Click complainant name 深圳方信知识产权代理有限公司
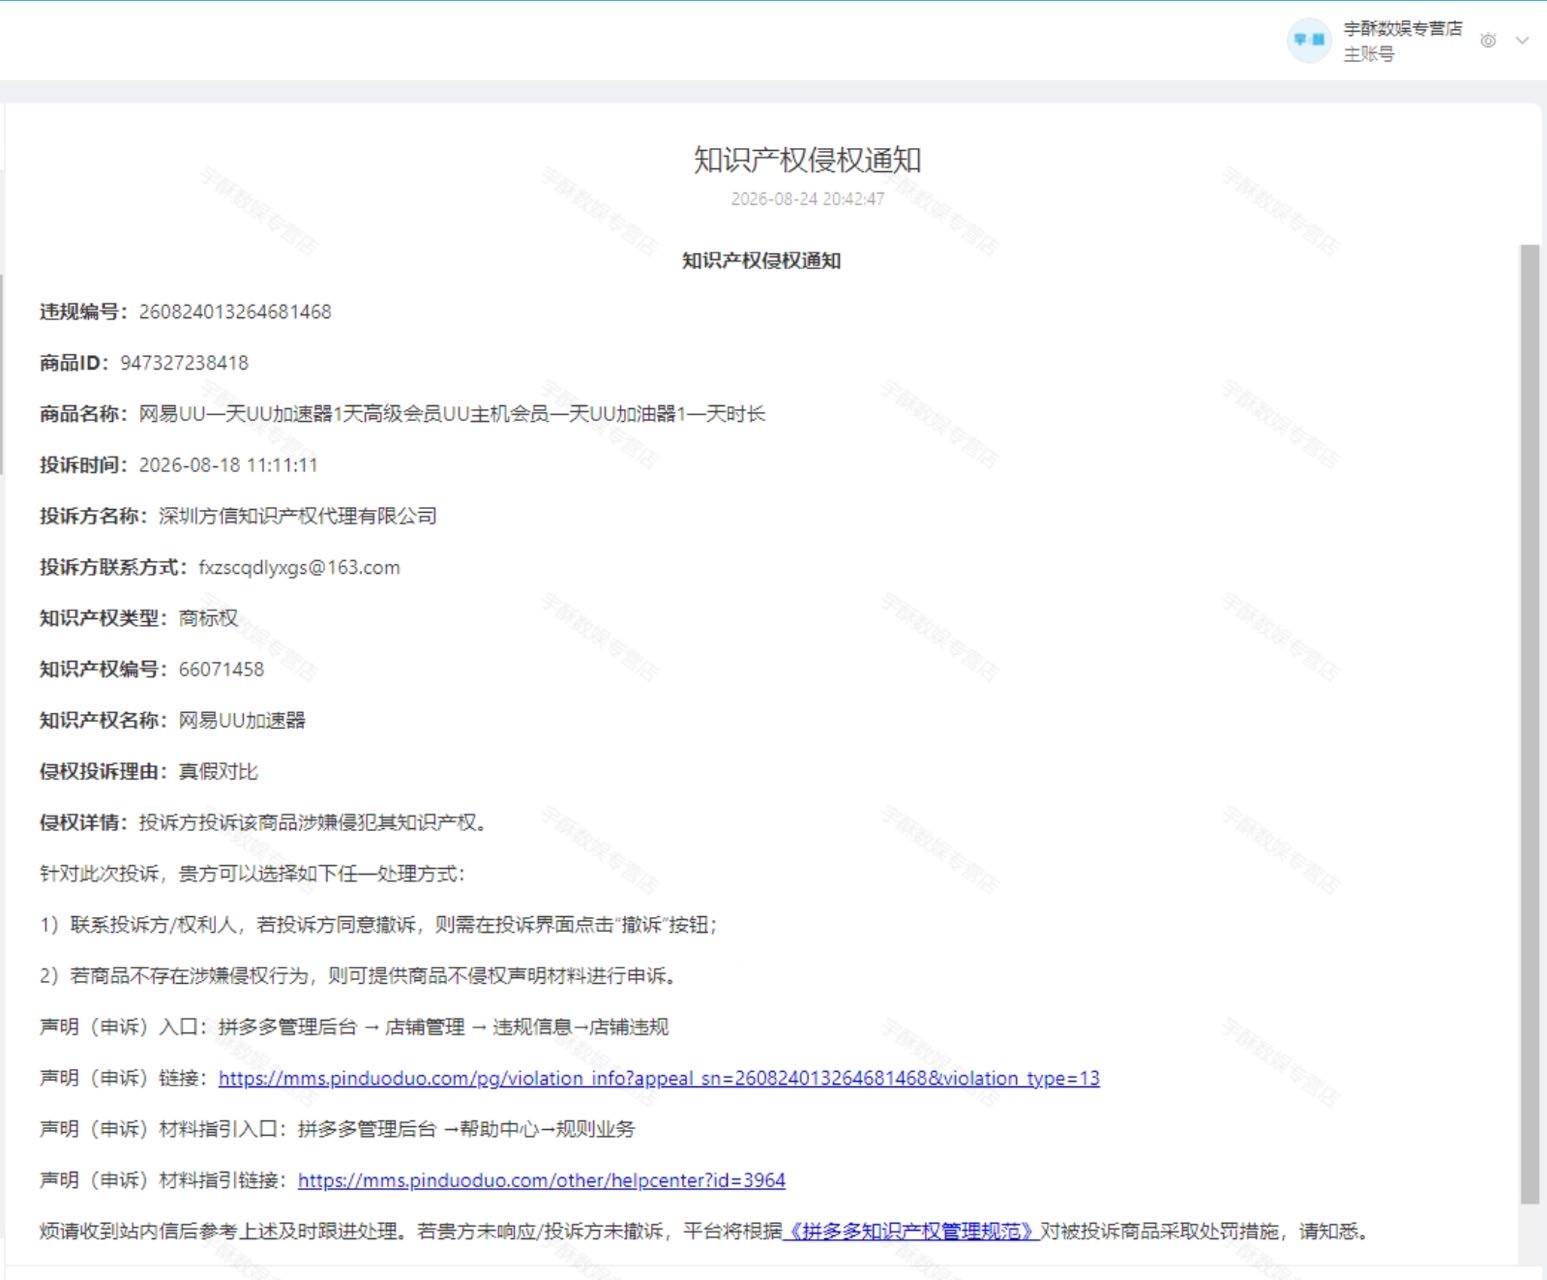The height and width of the screenshot is (1280, 1547). point(298,516)
